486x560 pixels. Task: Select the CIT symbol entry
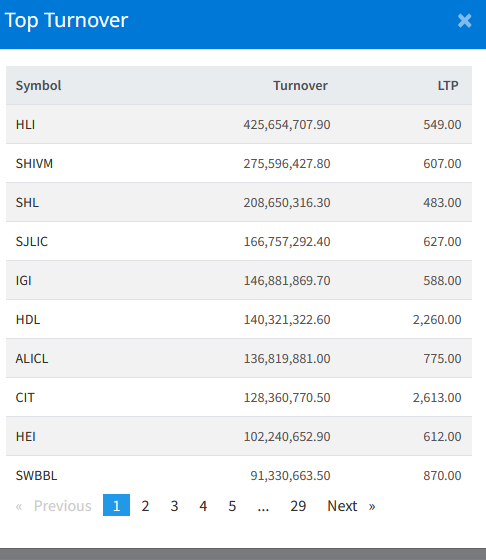(x=25, y=398)
